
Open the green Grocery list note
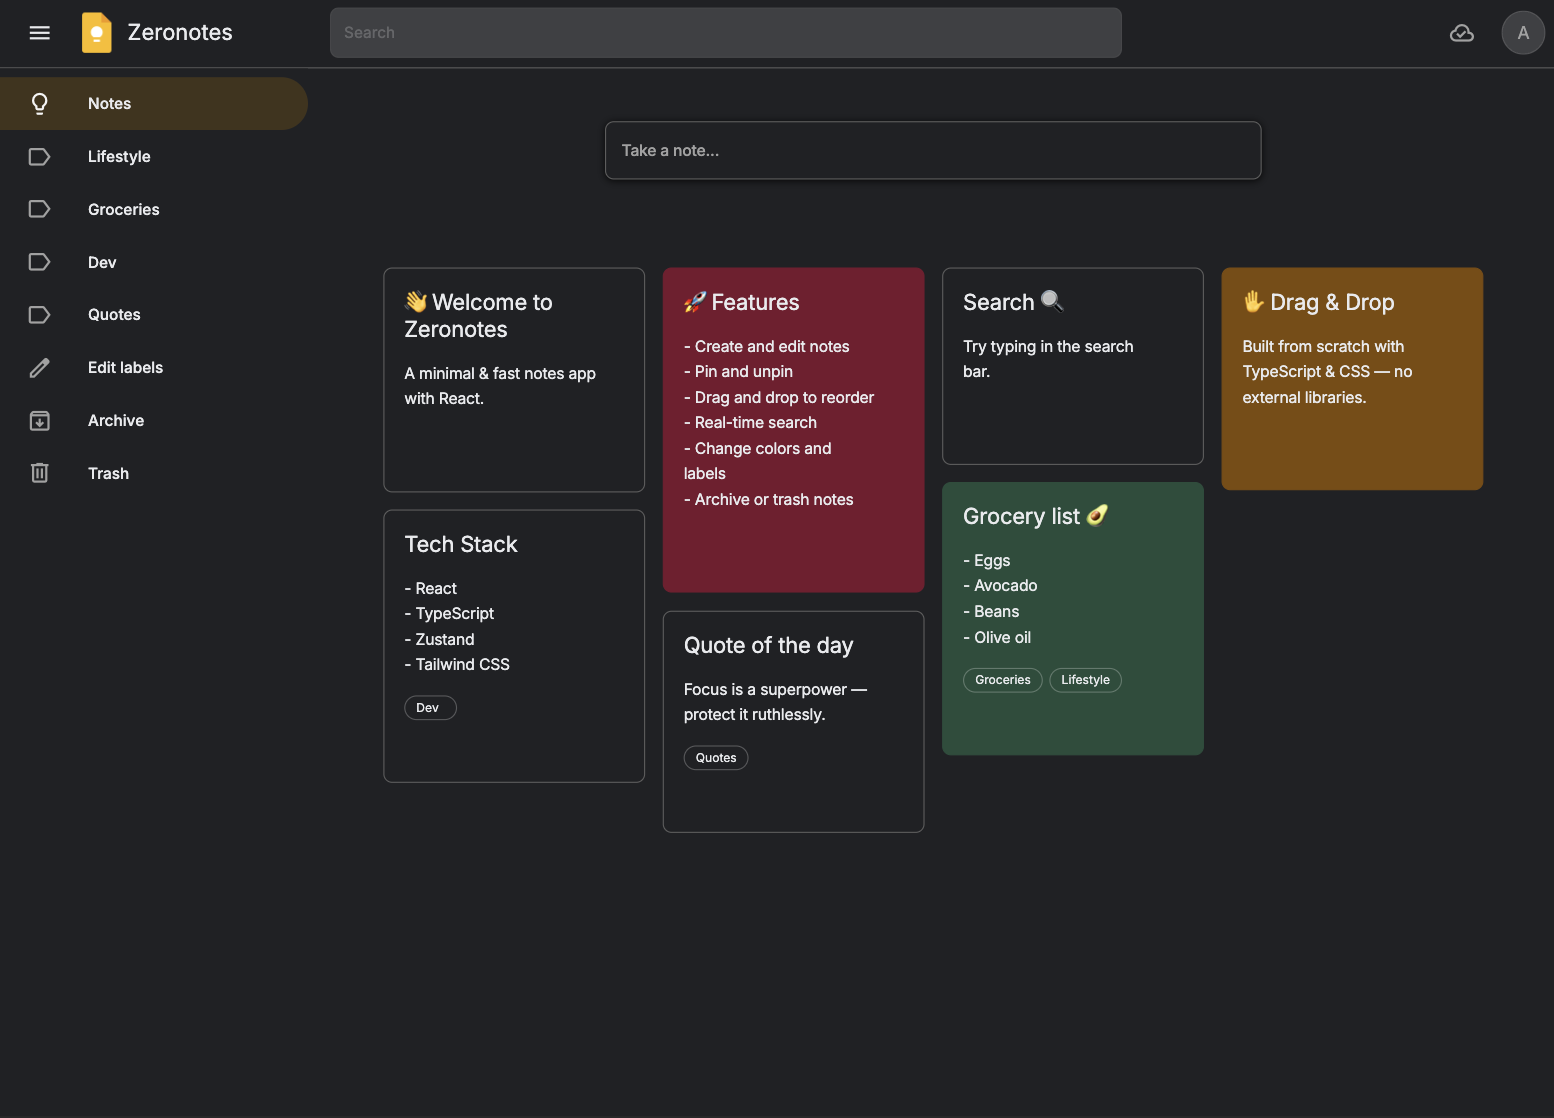click(1072, 619)
